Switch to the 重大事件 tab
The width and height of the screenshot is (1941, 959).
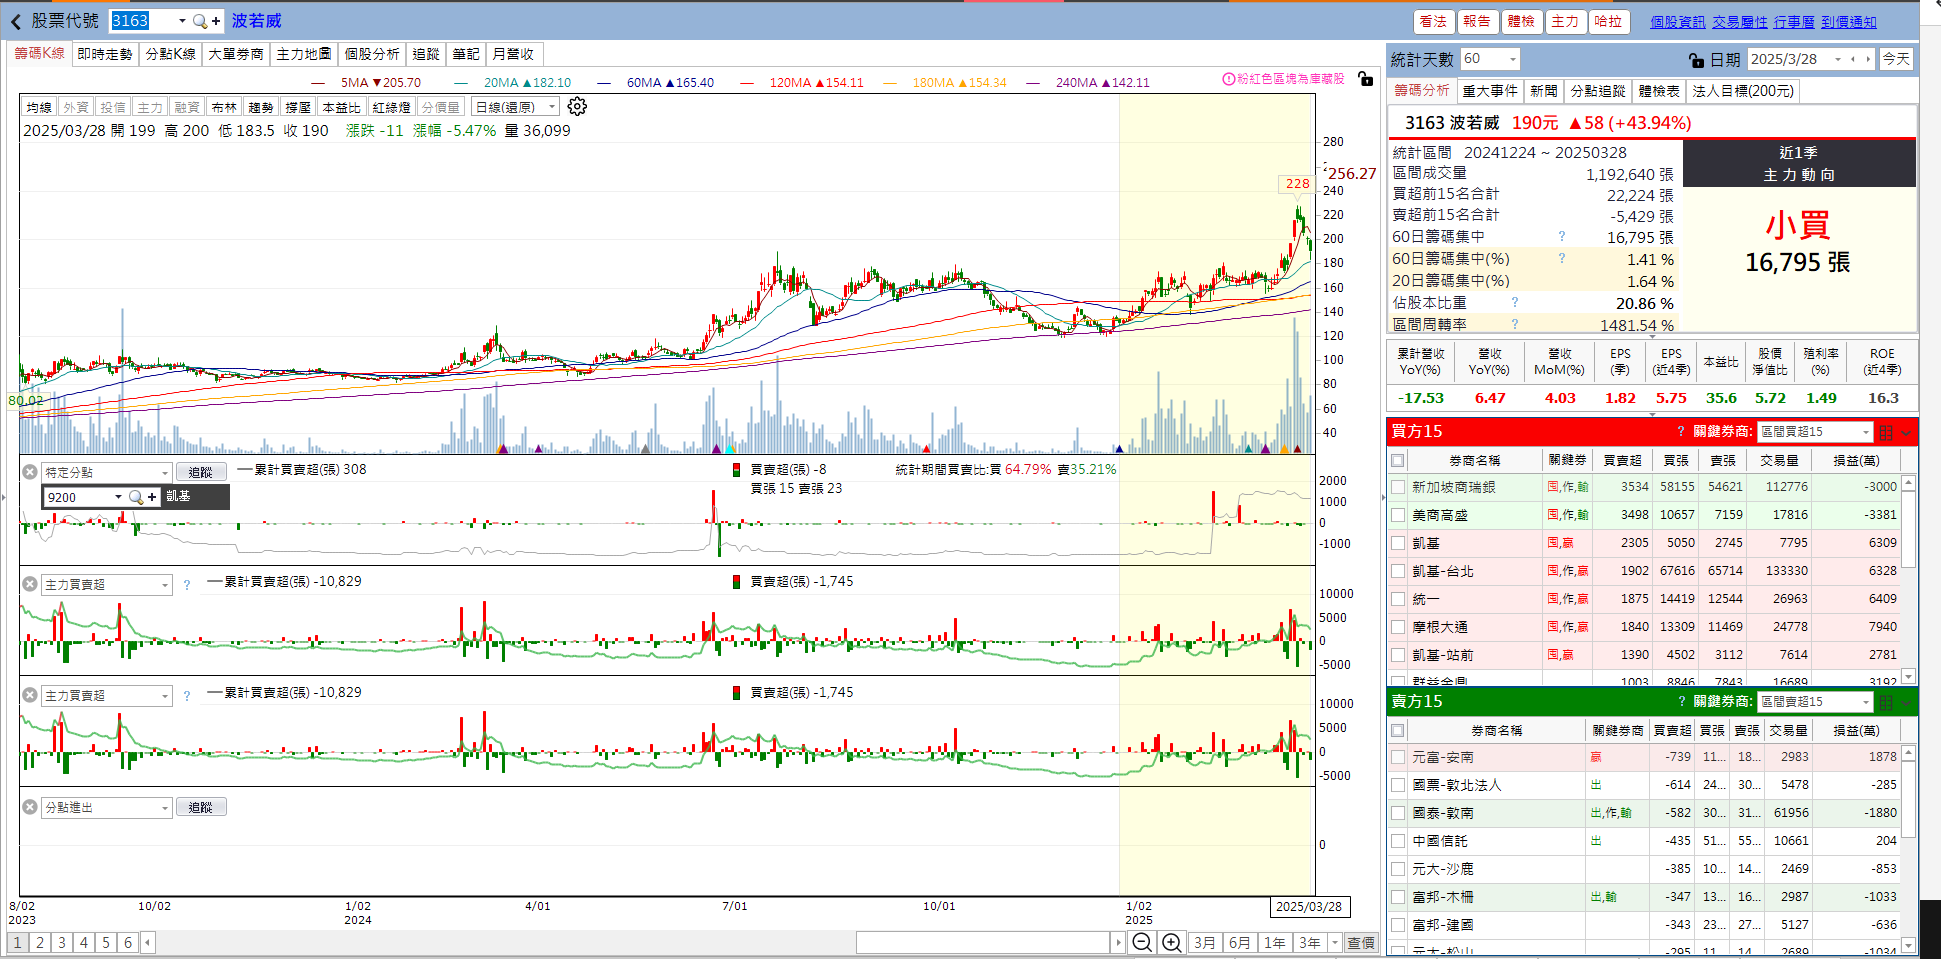point(1490,91)
